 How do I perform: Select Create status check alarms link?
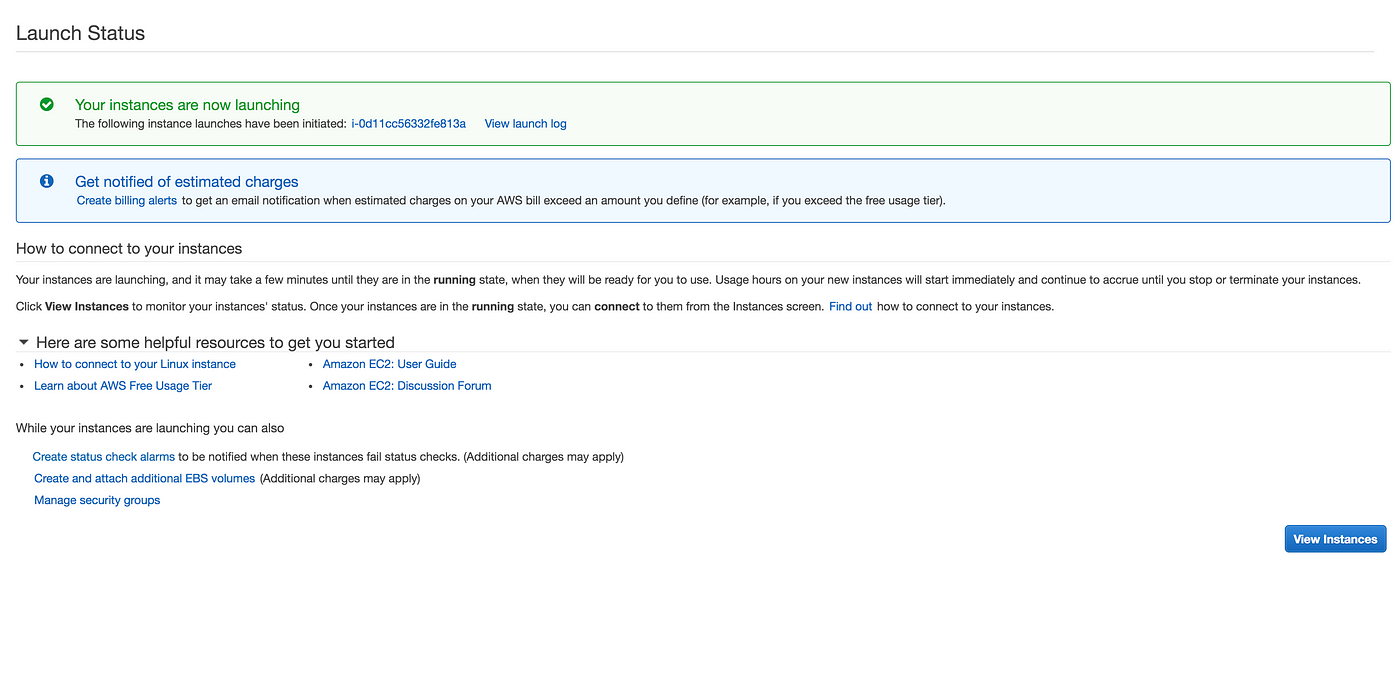click(x=104, y=457)
